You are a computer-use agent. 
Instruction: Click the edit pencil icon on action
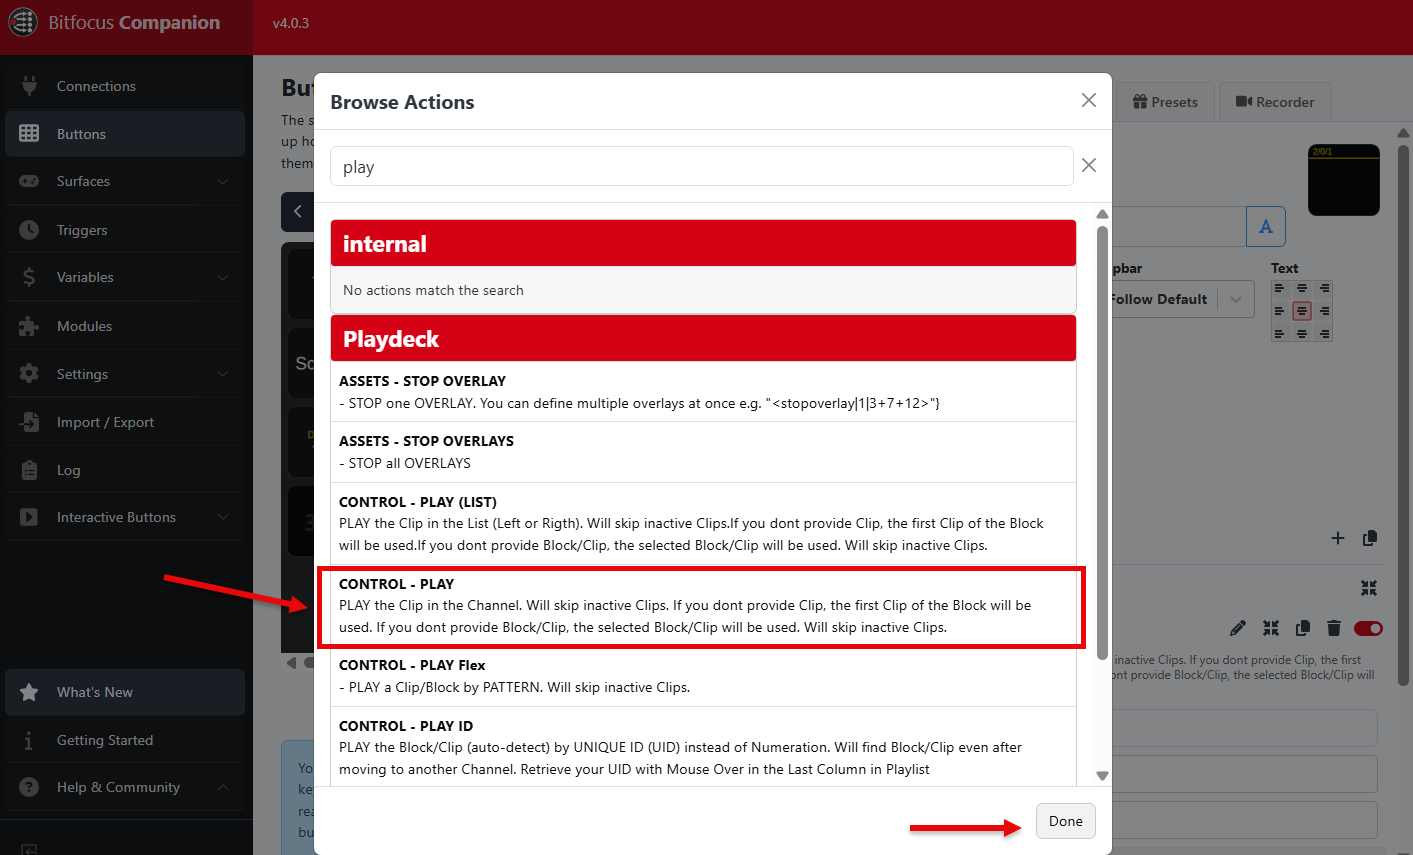[x=1238, y=628]
